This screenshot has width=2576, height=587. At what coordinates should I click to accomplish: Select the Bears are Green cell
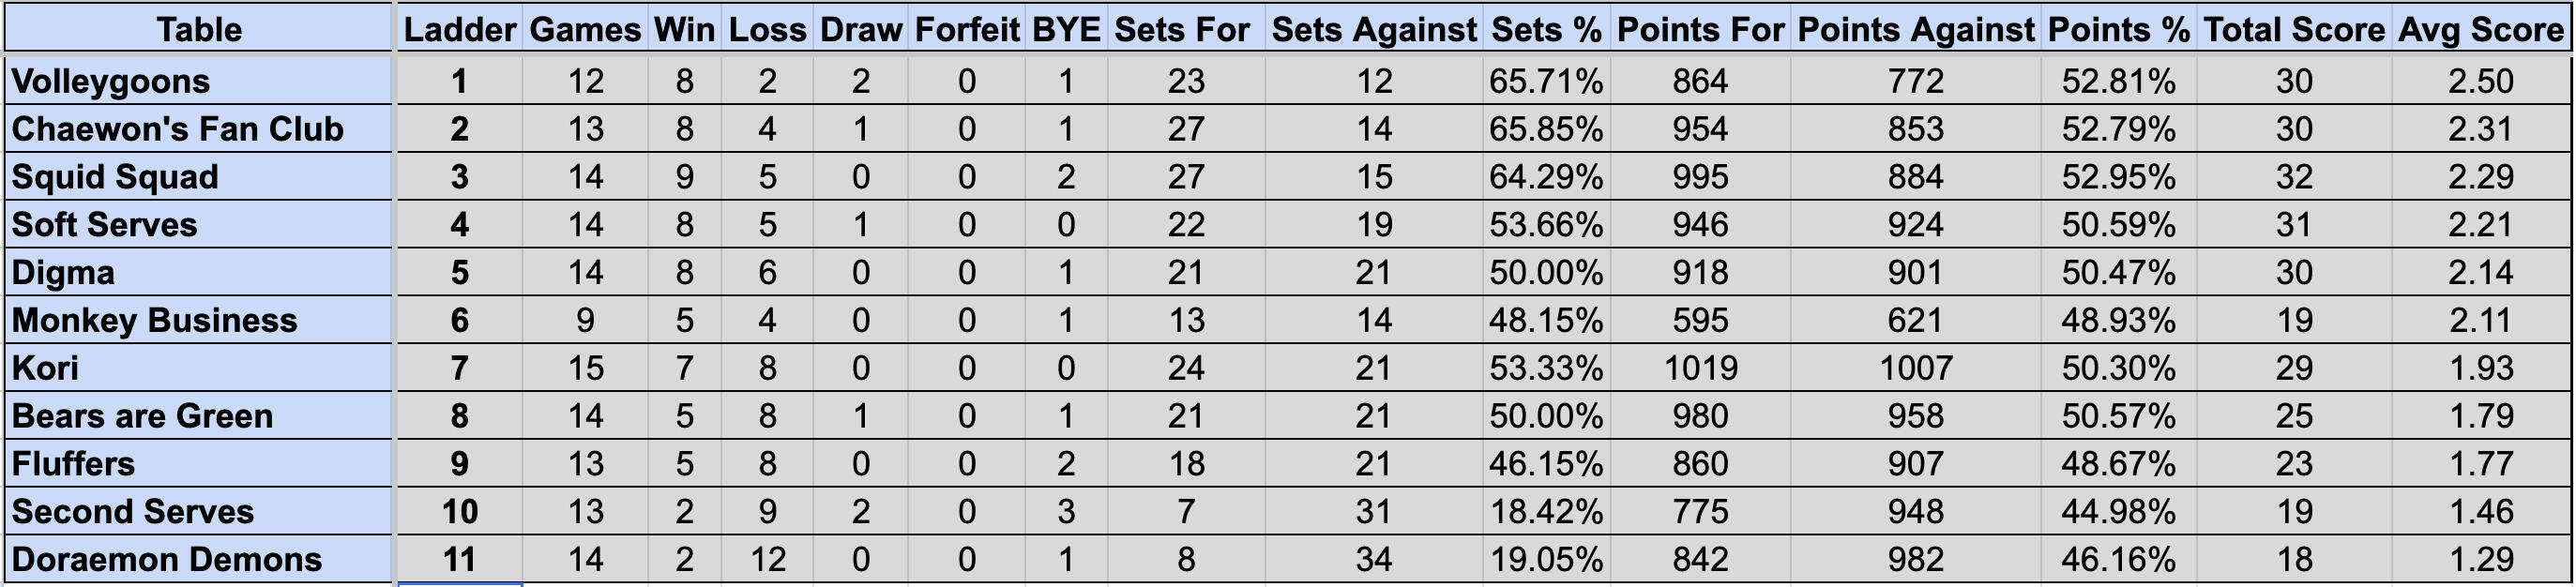[x=198, y=416]
